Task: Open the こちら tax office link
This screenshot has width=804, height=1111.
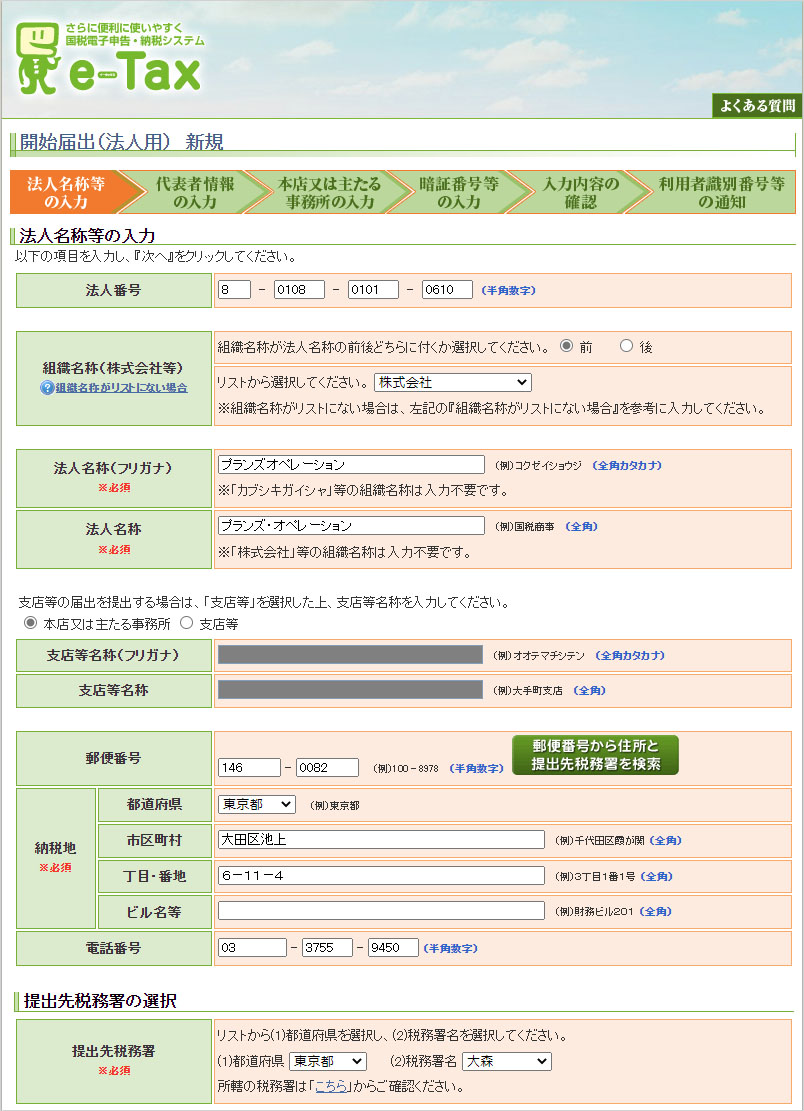Action: click(331, 1085)
